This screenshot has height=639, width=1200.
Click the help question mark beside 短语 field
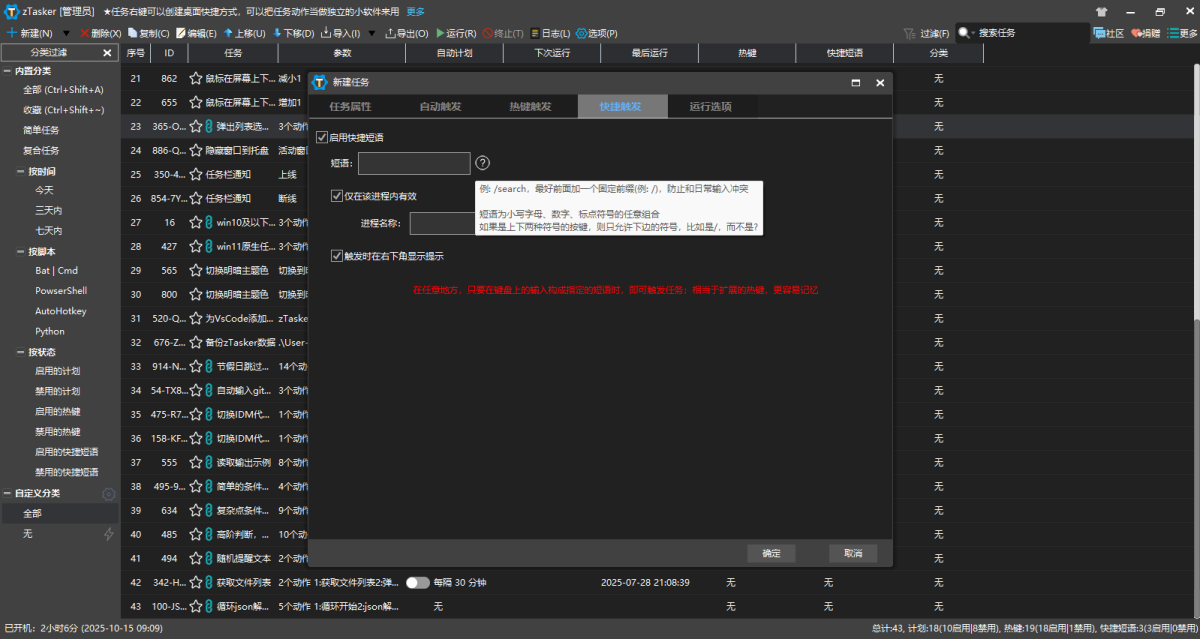[x=483, y=163]
